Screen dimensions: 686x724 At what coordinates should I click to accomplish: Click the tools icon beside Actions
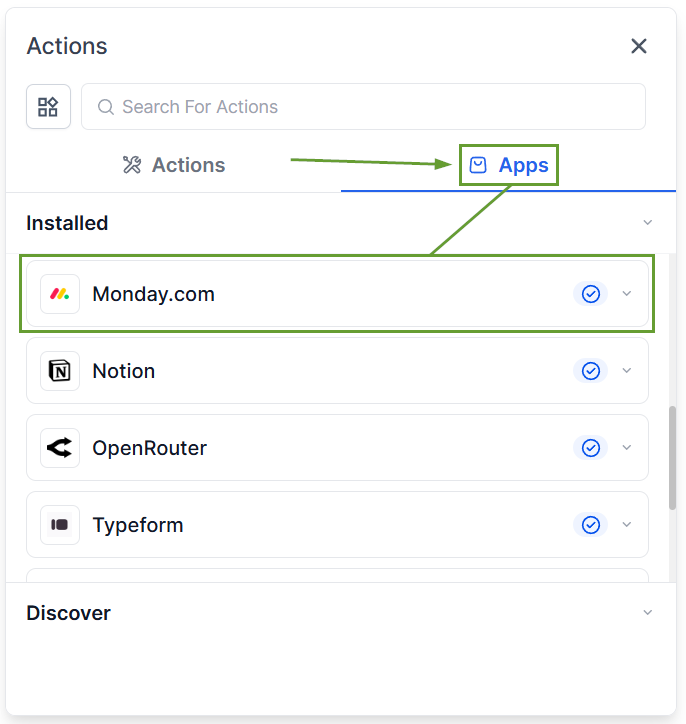click(x=132, y=165)
